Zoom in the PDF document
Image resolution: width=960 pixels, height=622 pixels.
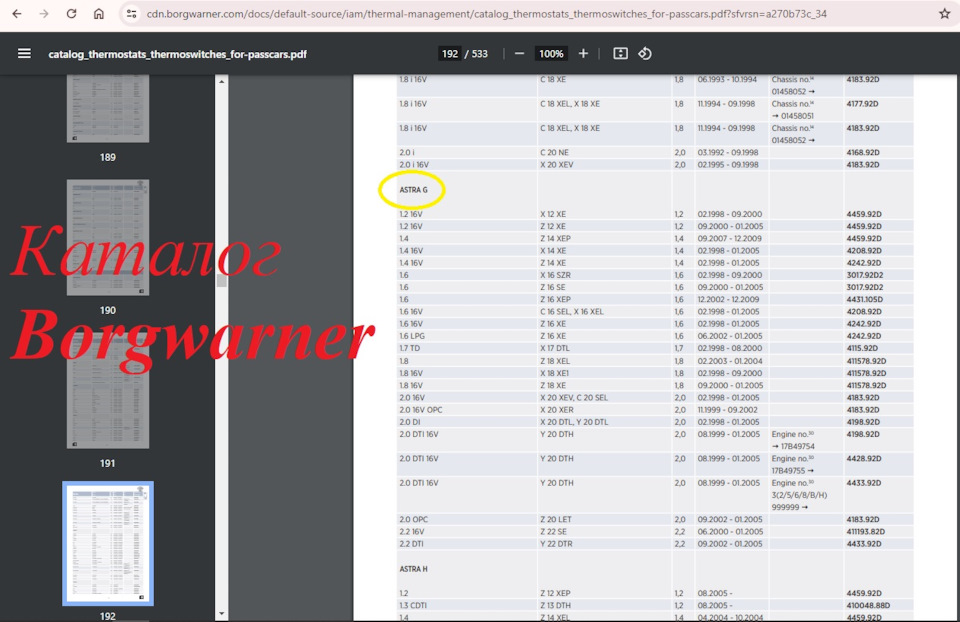click(583, 54)
